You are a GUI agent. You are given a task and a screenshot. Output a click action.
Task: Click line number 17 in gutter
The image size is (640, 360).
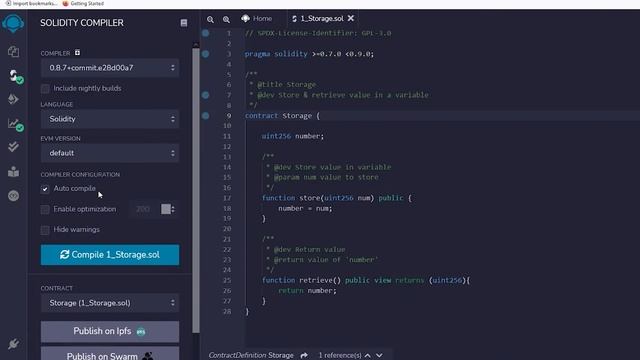(227, 198)
